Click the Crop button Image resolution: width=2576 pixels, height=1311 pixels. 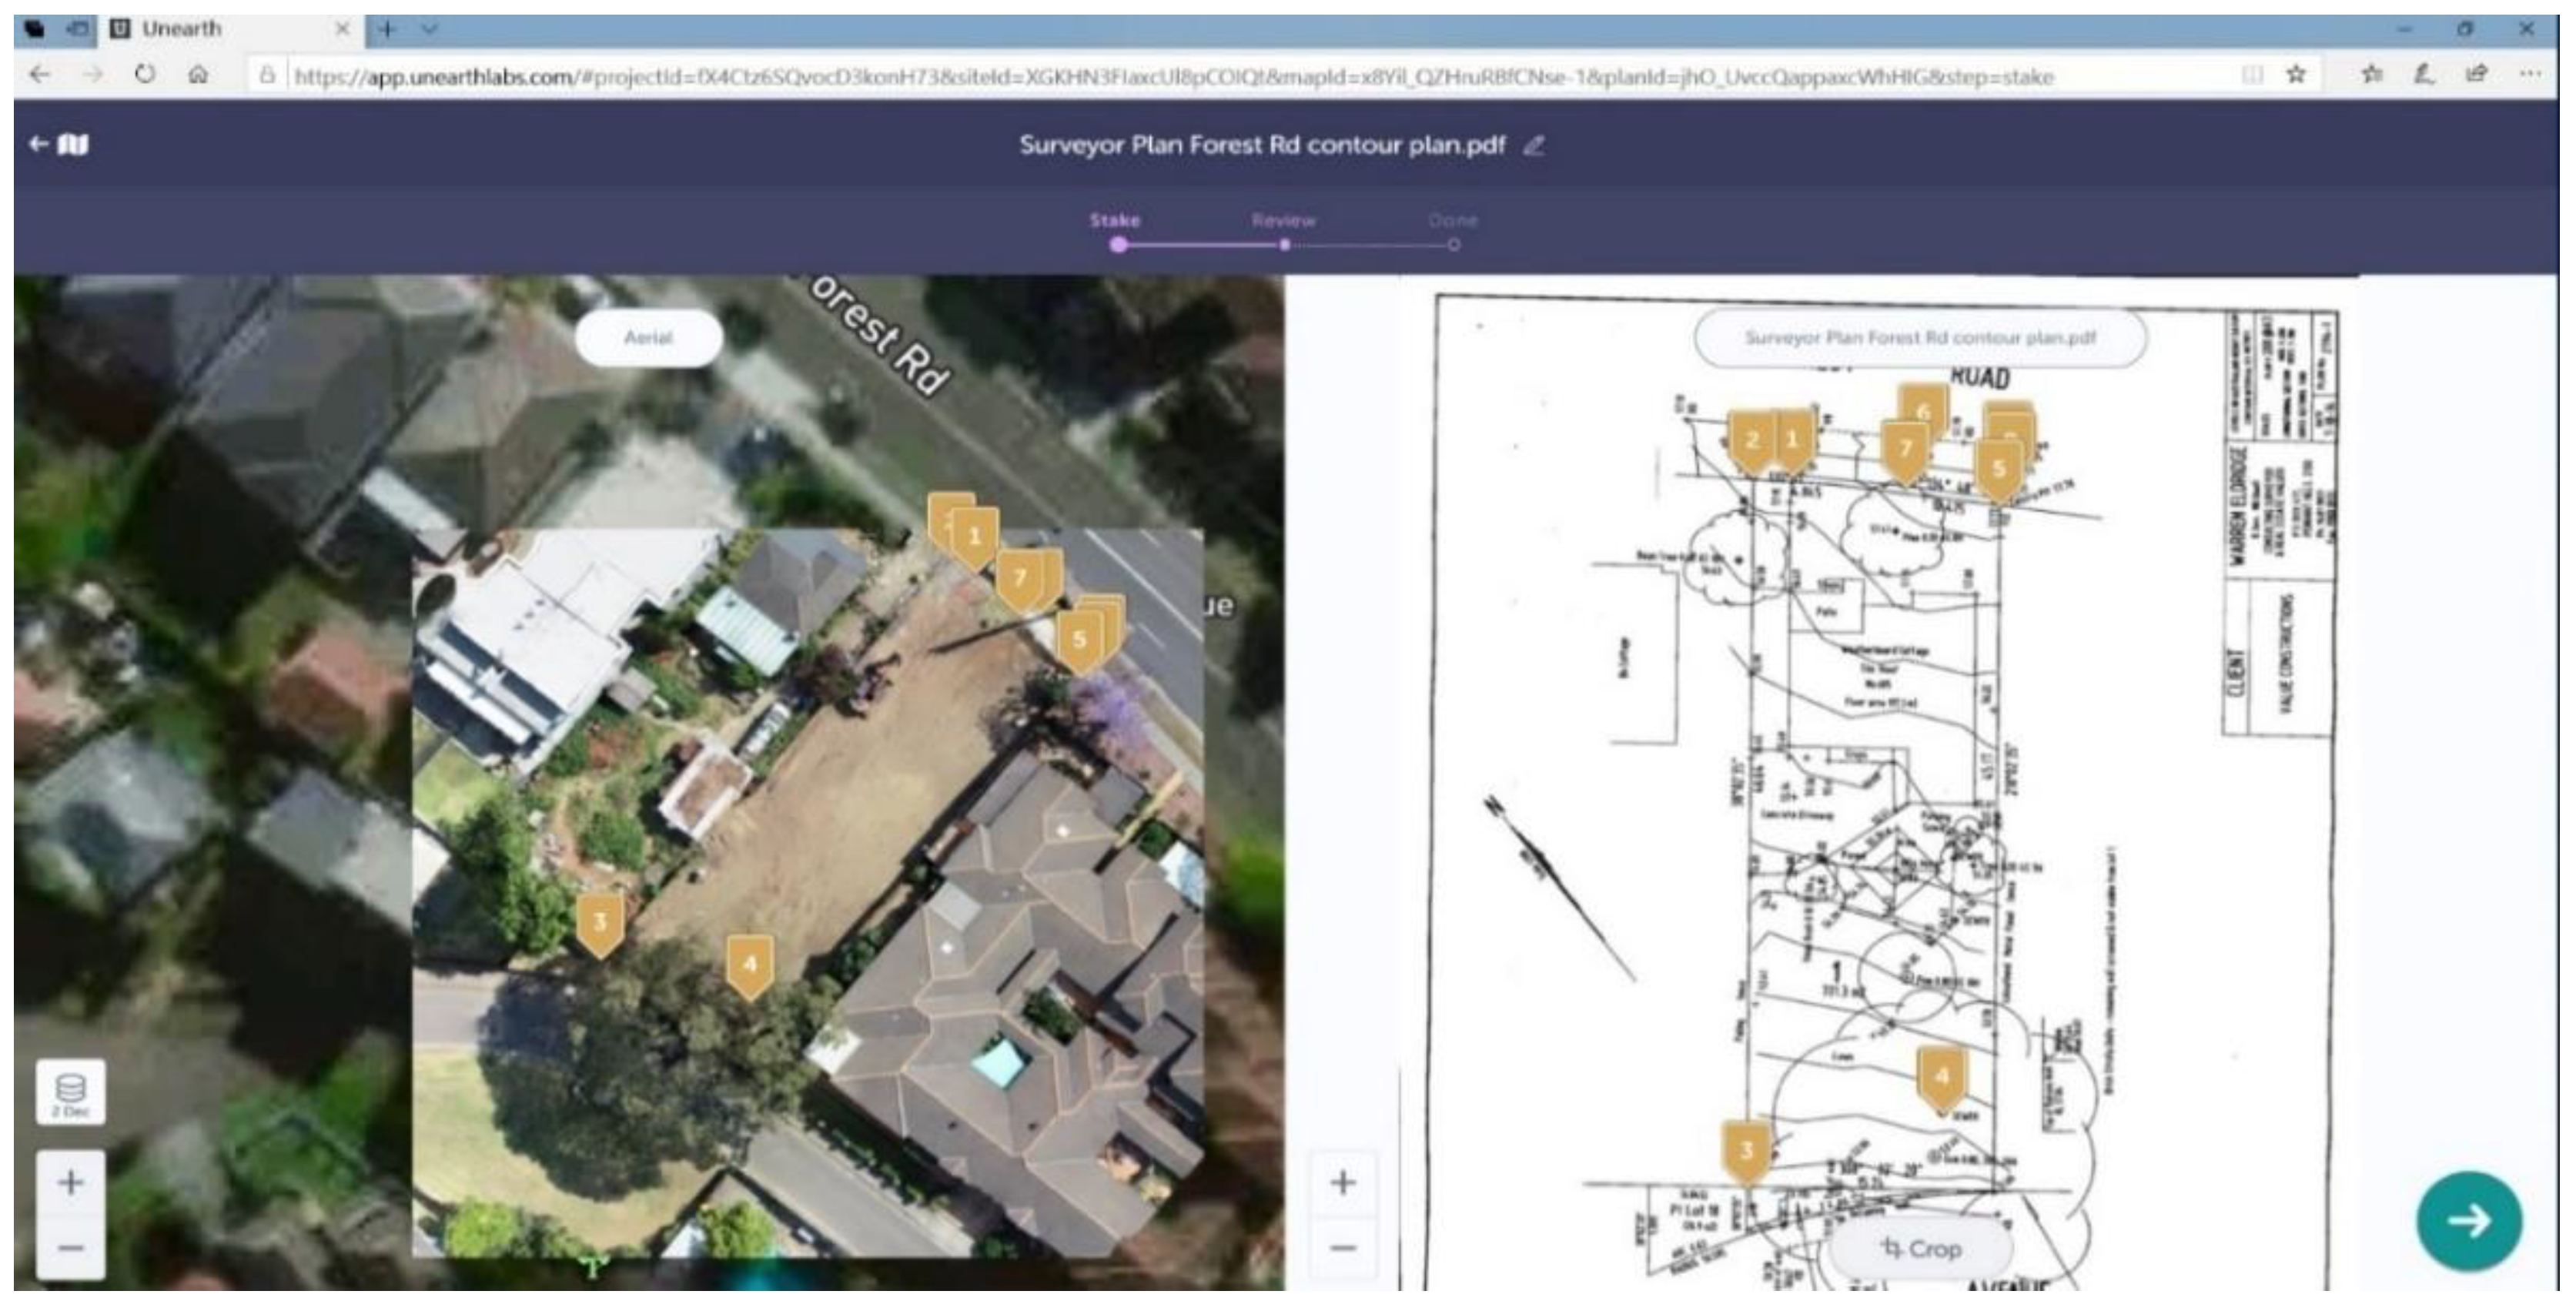1920,1249
